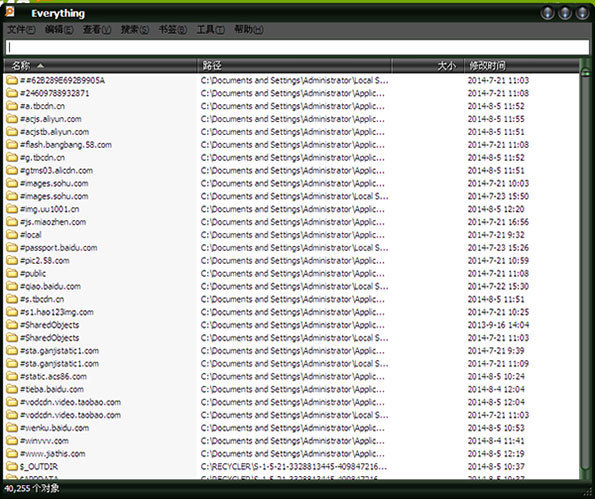
Task: Select folder icon of #acjs.aliyun.com
Action: 12,119
